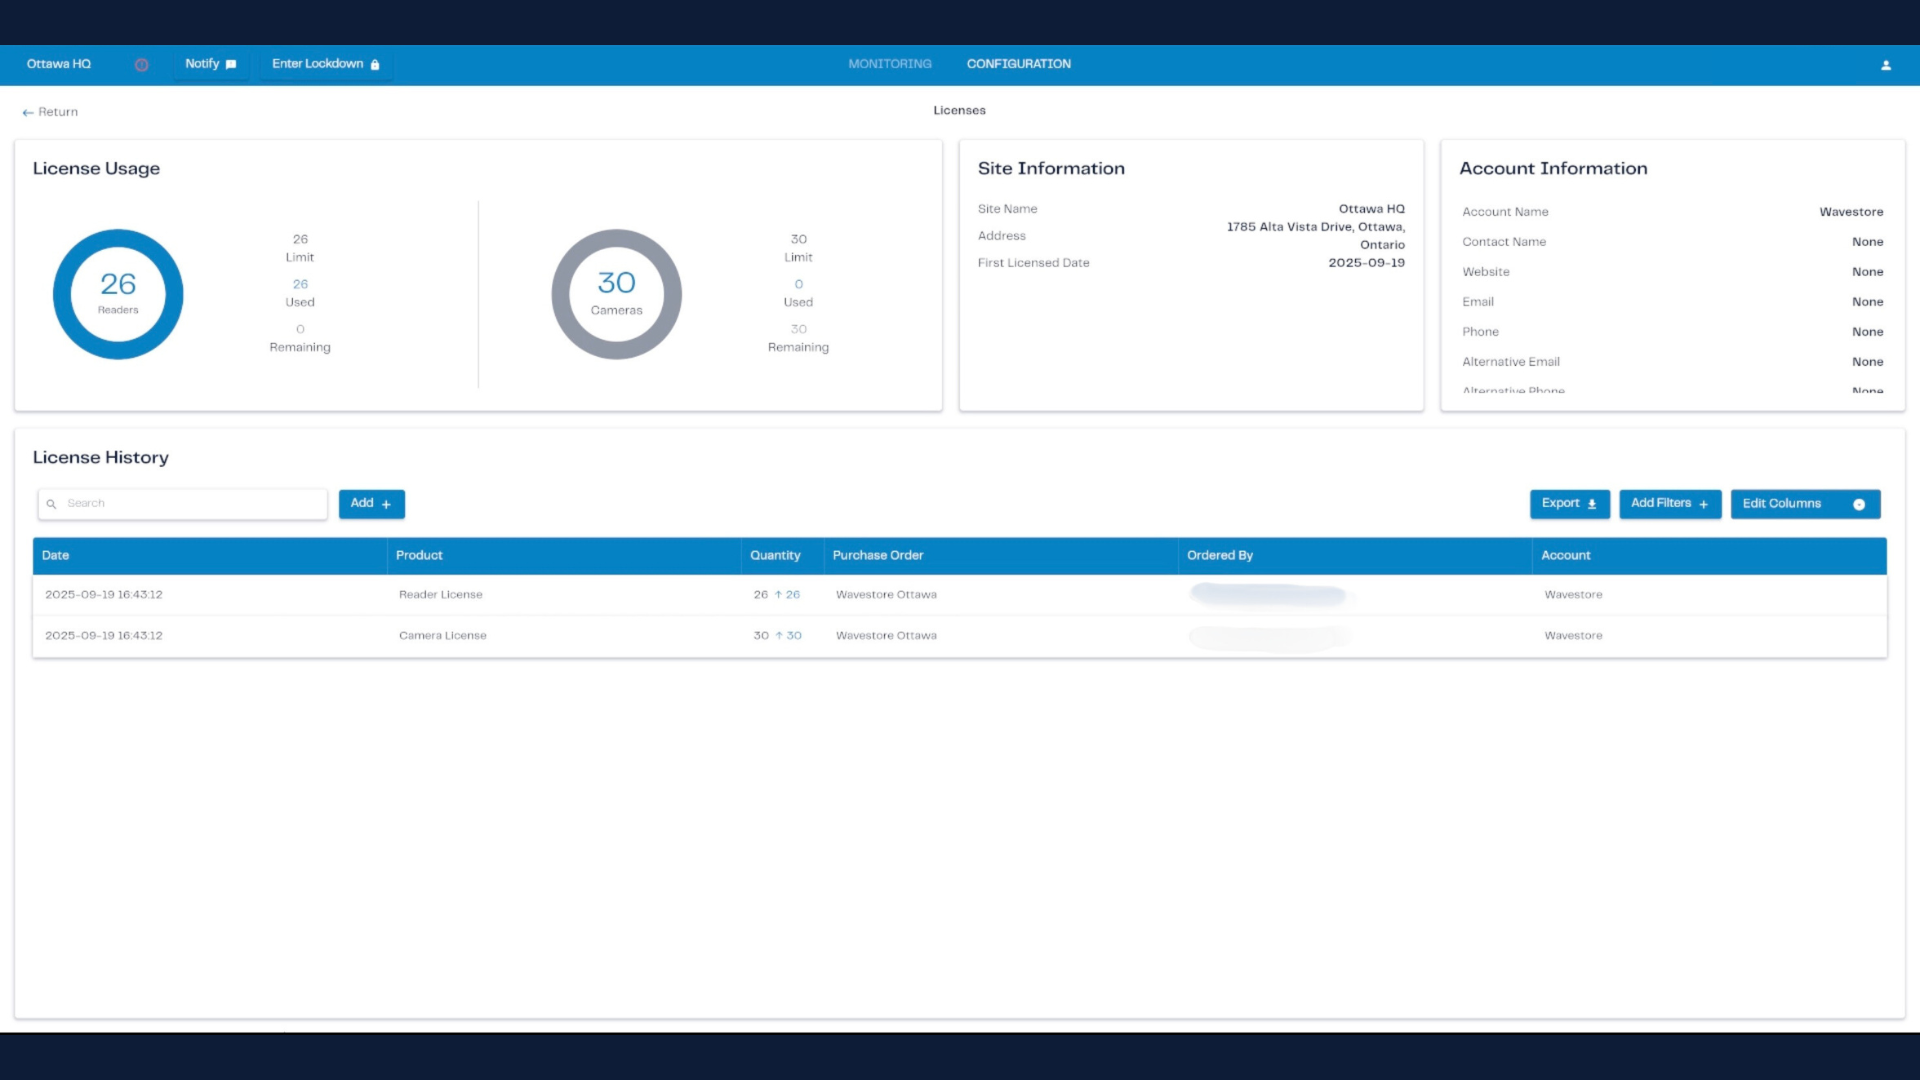Open the Ottawa HQ site selector
1920x1080 pixels.
[x=59, y=64]
